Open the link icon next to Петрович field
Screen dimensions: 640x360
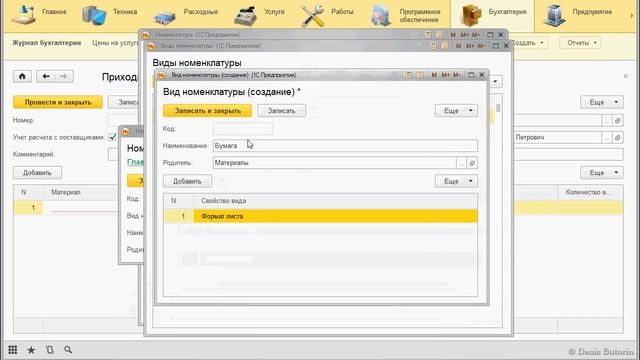pyautogui.click(x=618, y=138)
